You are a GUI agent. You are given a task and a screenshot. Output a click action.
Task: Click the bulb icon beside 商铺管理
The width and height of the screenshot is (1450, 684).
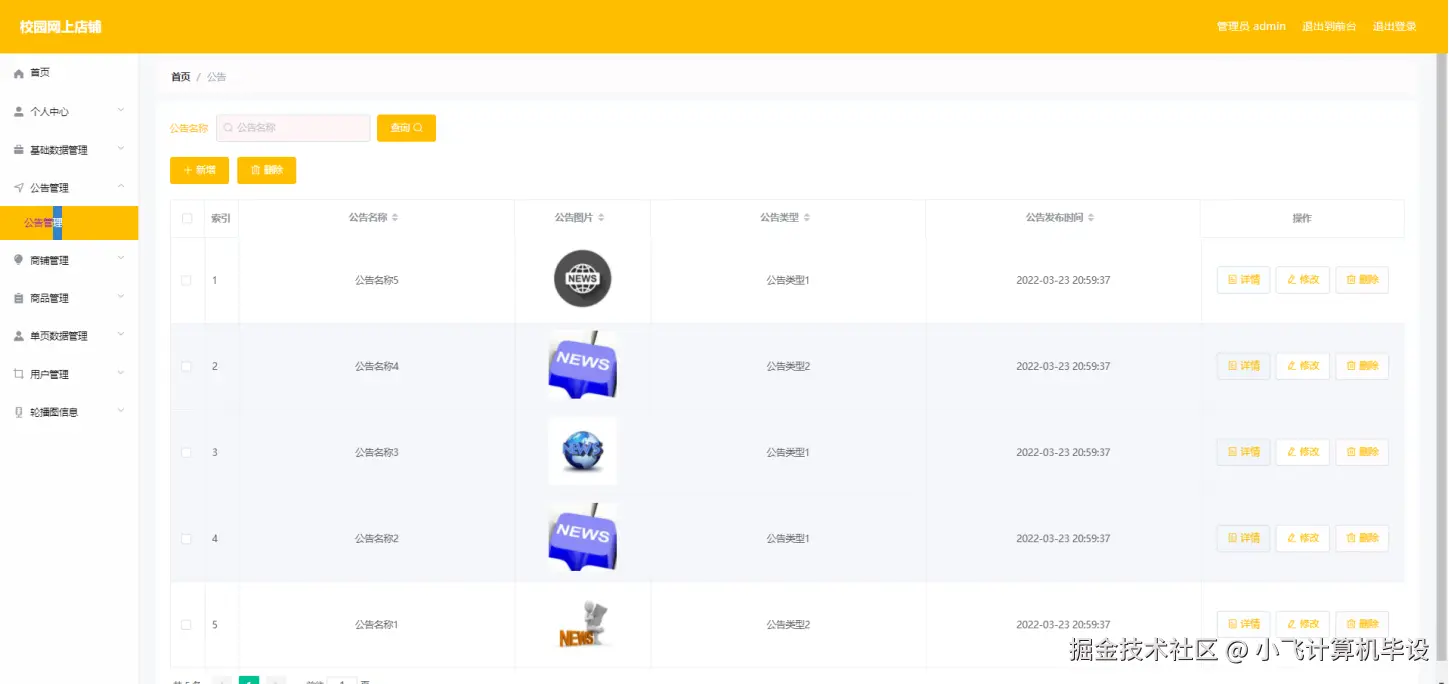click(18, 260)
